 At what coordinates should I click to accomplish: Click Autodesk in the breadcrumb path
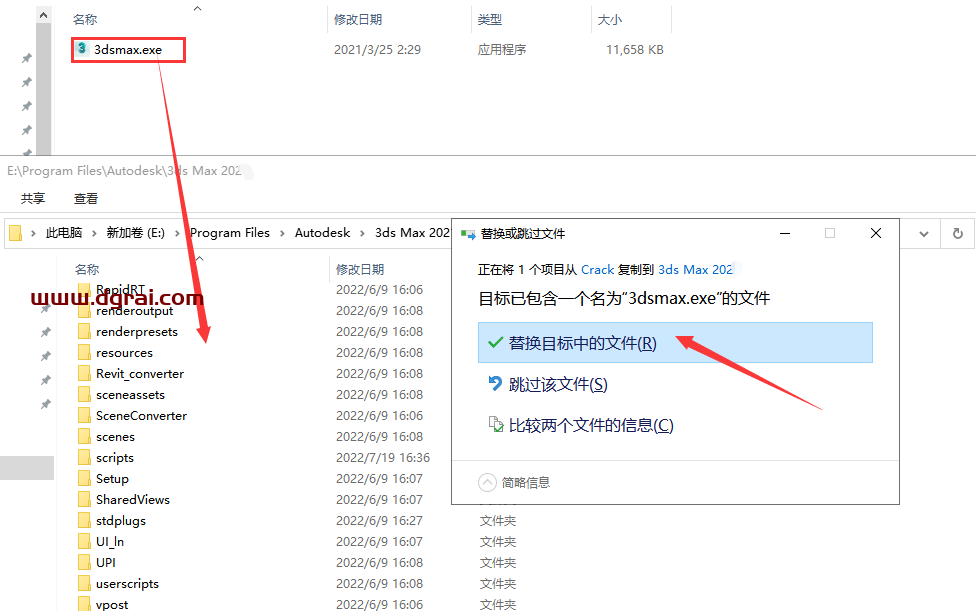[x=322, y=233]
